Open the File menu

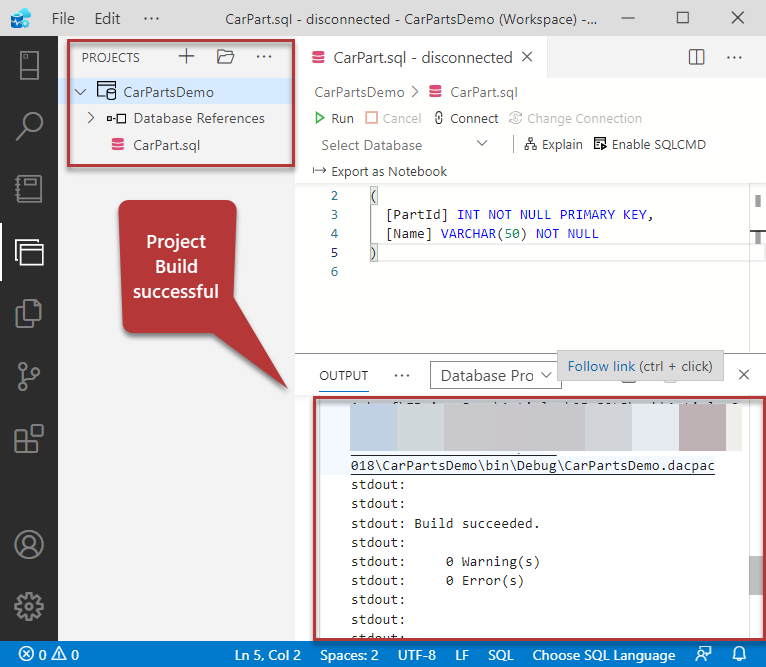click(x=63, y=19)
